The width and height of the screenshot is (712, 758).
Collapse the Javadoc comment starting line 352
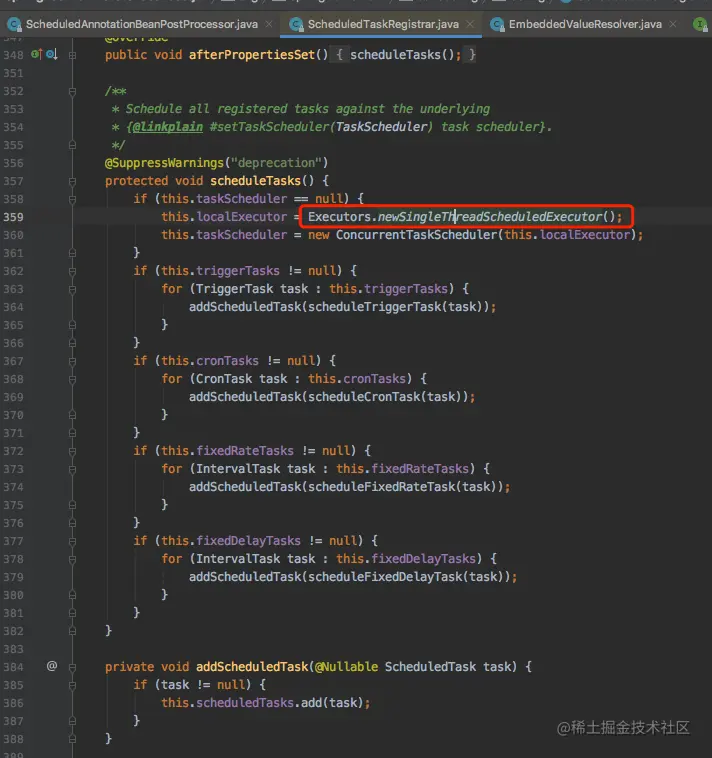pos(73,91)
